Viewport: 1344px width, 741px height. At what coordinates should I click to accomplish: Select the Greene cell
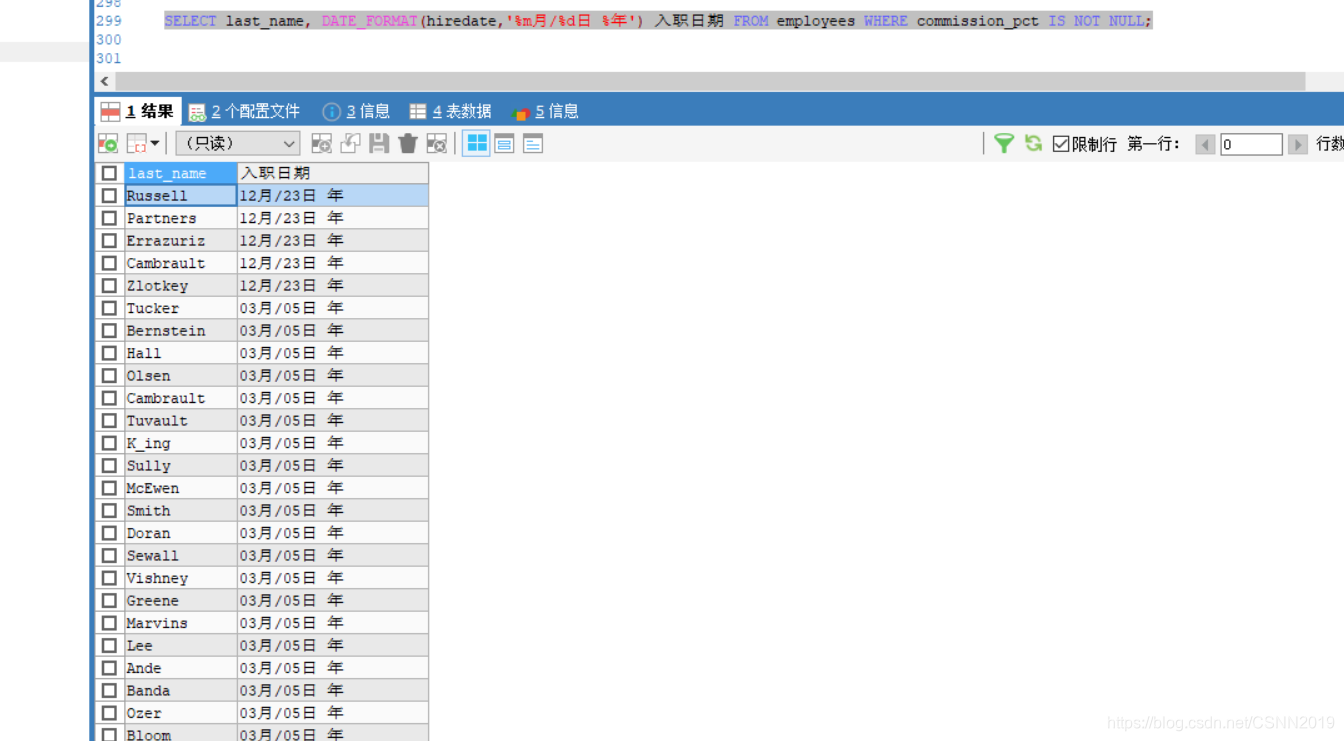(180, 601)
